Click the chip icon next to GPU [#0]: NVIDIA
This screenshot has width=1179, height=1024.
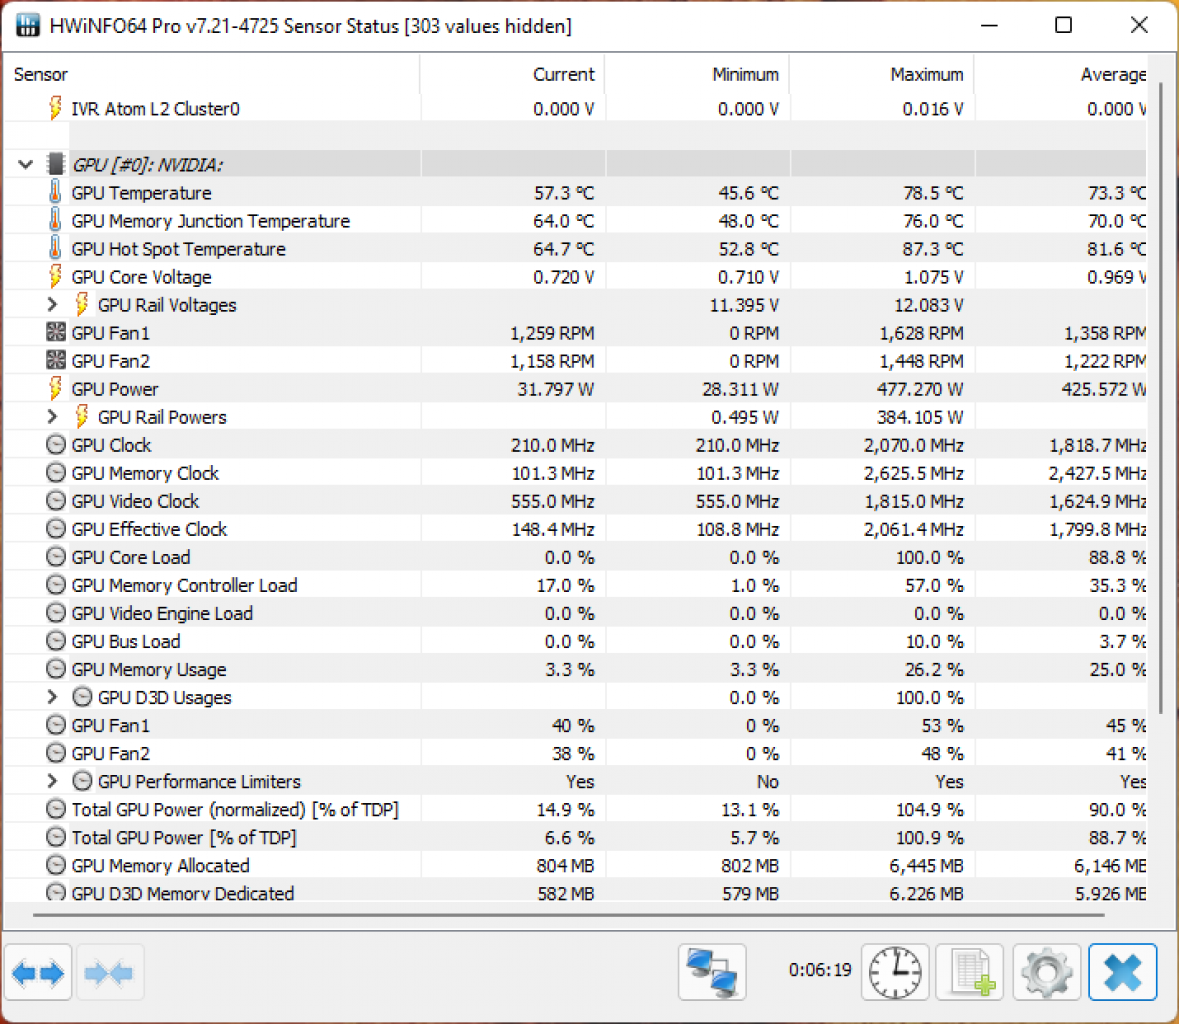(x=55, y=164)
